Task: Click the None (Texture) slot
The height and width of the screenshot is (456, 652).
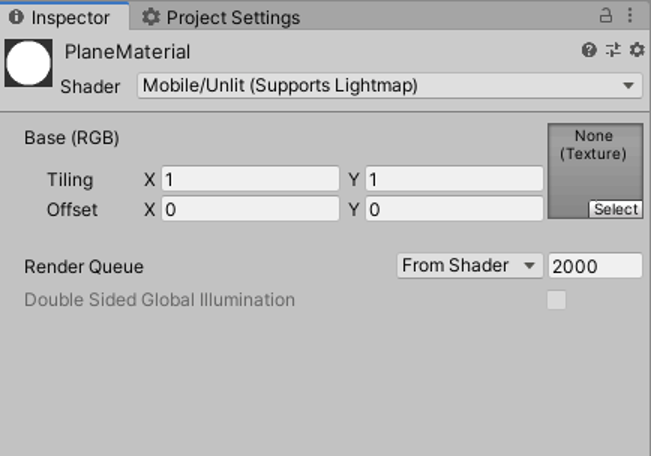Action: (595, 165)
